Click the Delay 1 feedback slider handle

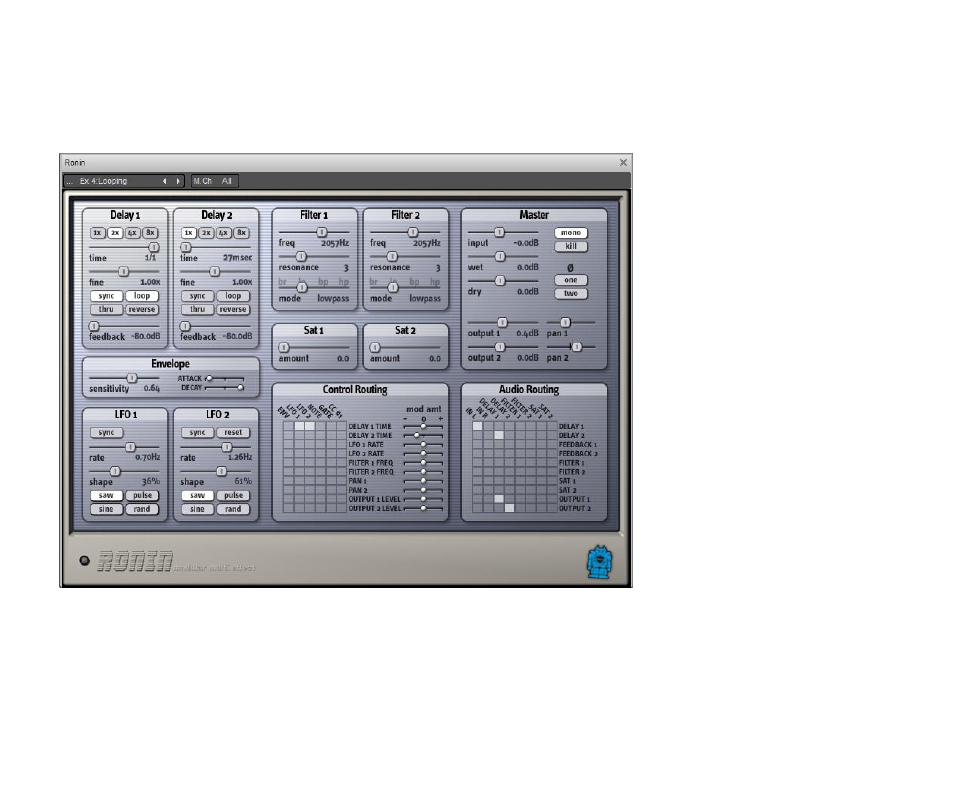tap(94, 326)
